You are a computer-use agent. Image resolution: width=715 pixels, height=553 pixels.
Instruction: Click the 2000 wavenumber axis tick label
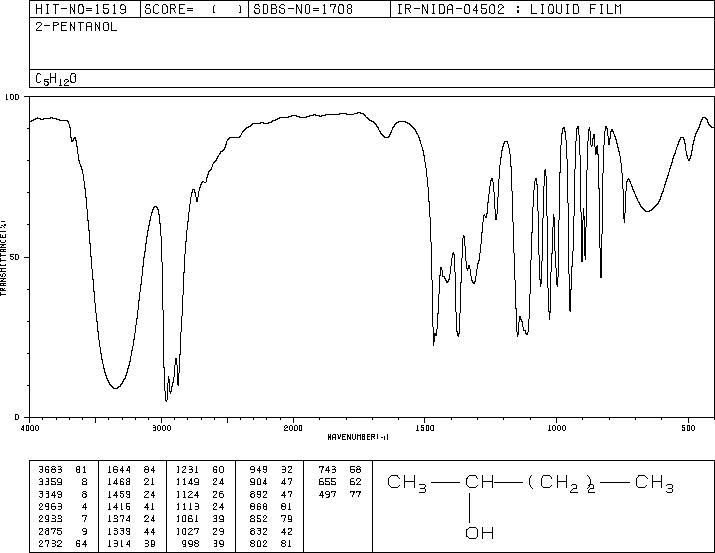(x=293, y=428)
